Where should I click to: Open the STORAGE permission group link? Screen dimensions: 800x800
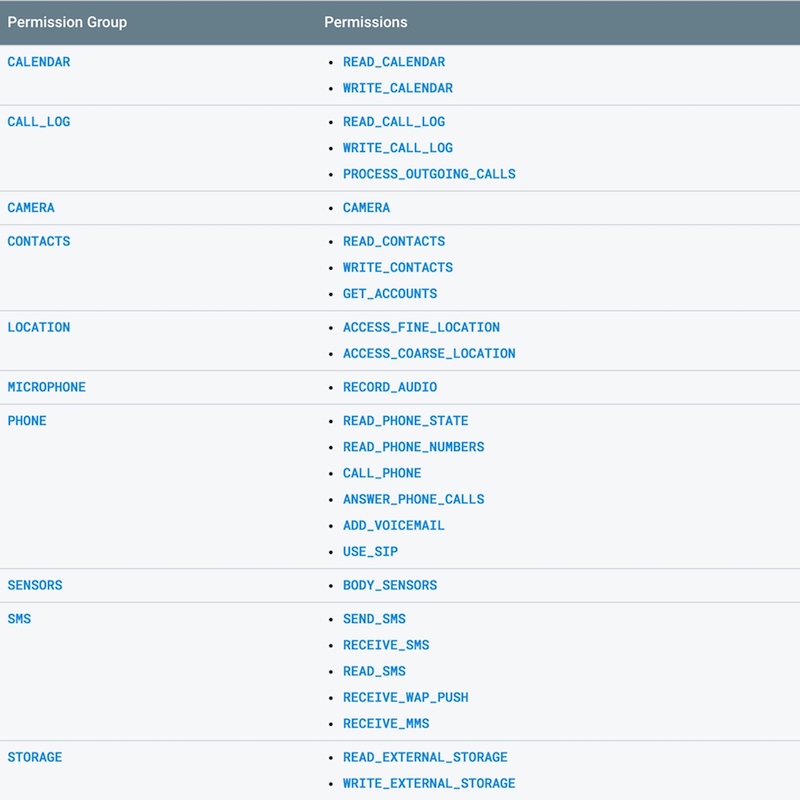pyautogui.click(x=35, y=757)
